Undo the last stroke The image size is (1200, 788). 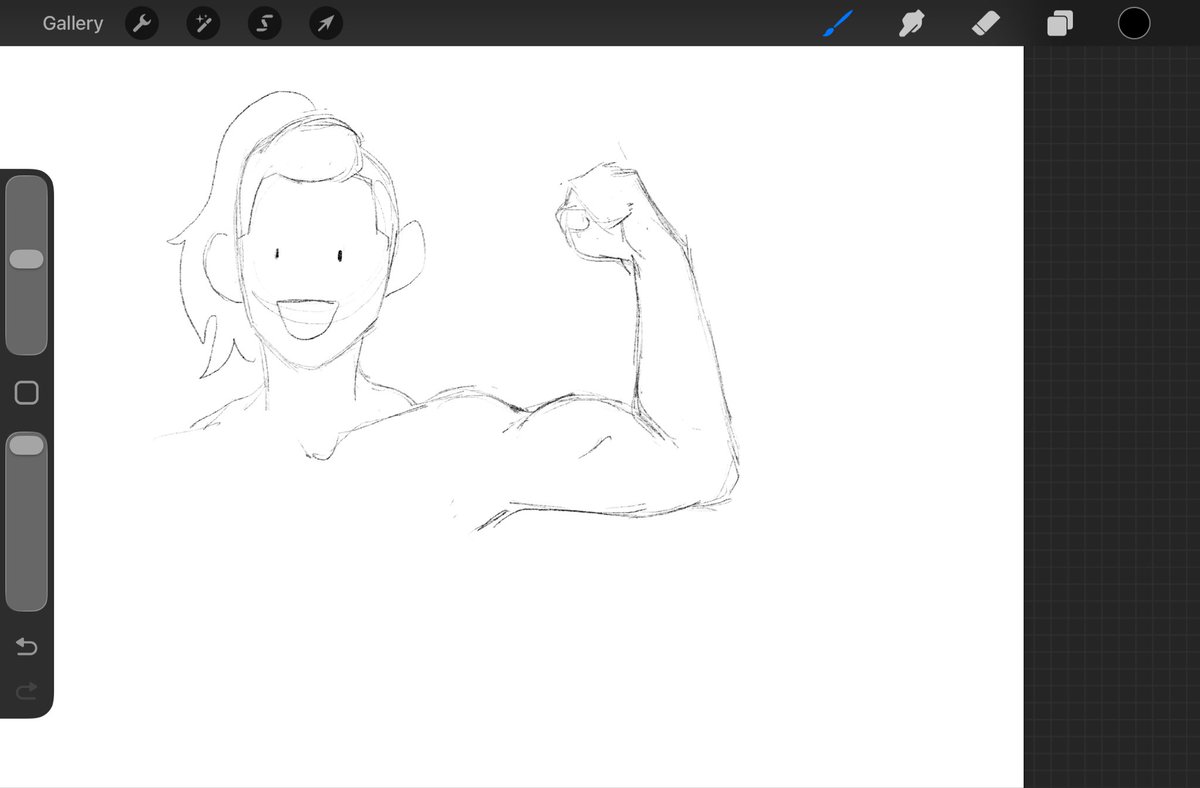27,647
